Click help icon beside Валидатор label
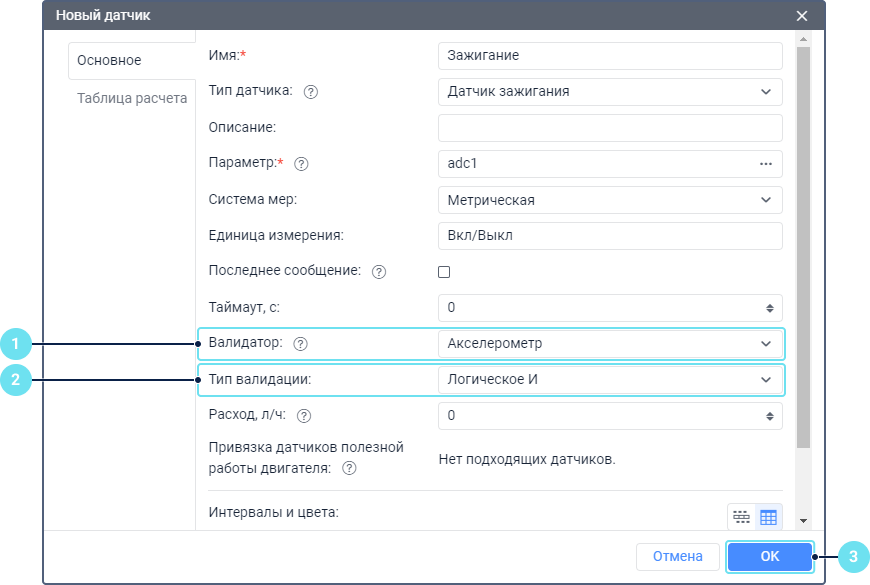Screen dimensions: 870x585 (x=300, y=343)
